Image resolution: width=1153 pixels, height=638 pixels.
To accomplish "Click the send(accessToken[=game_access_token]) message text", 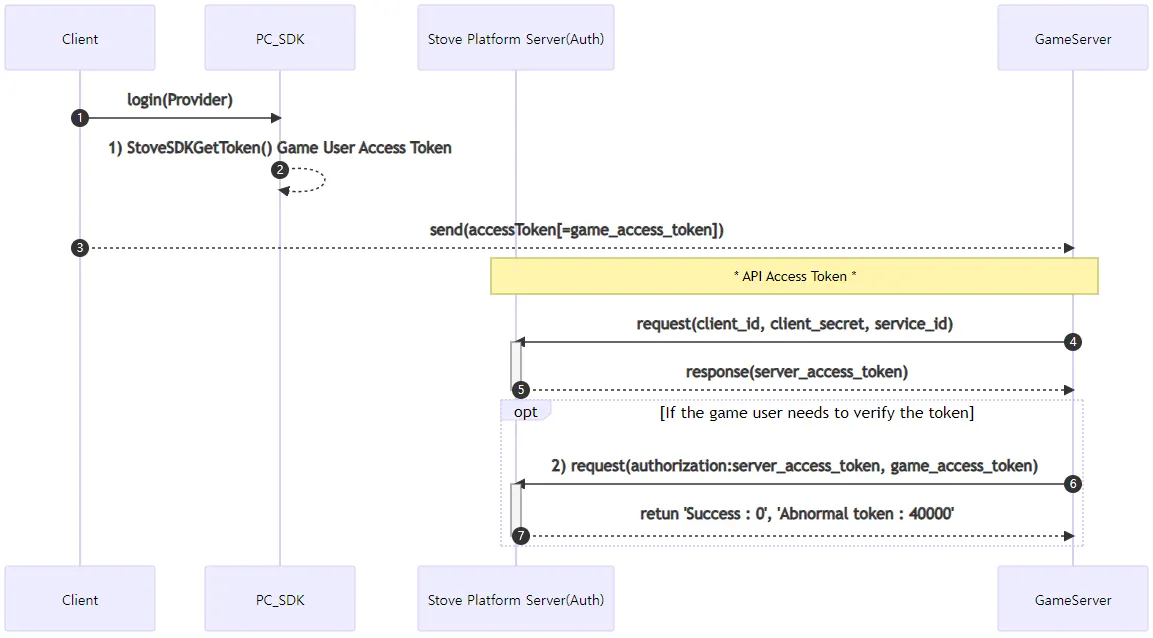I will click(576, 230).
